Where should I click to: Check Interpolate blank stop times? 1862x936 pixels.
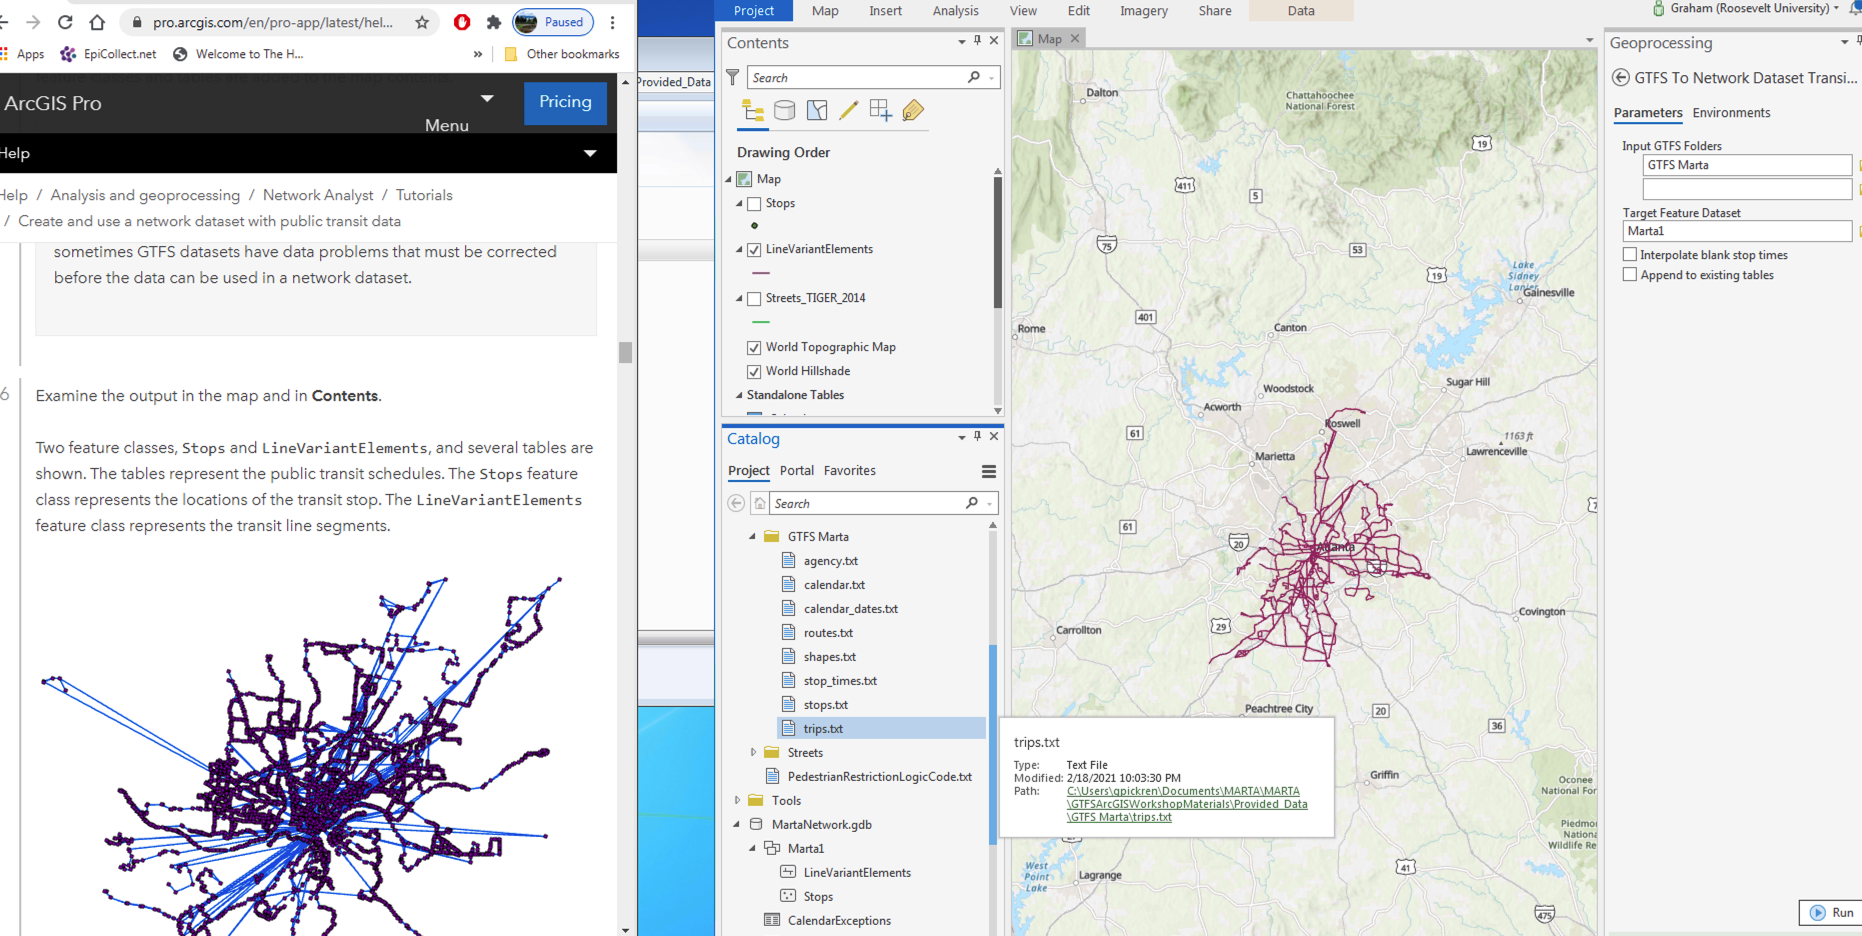click(x=1630, y=255)
